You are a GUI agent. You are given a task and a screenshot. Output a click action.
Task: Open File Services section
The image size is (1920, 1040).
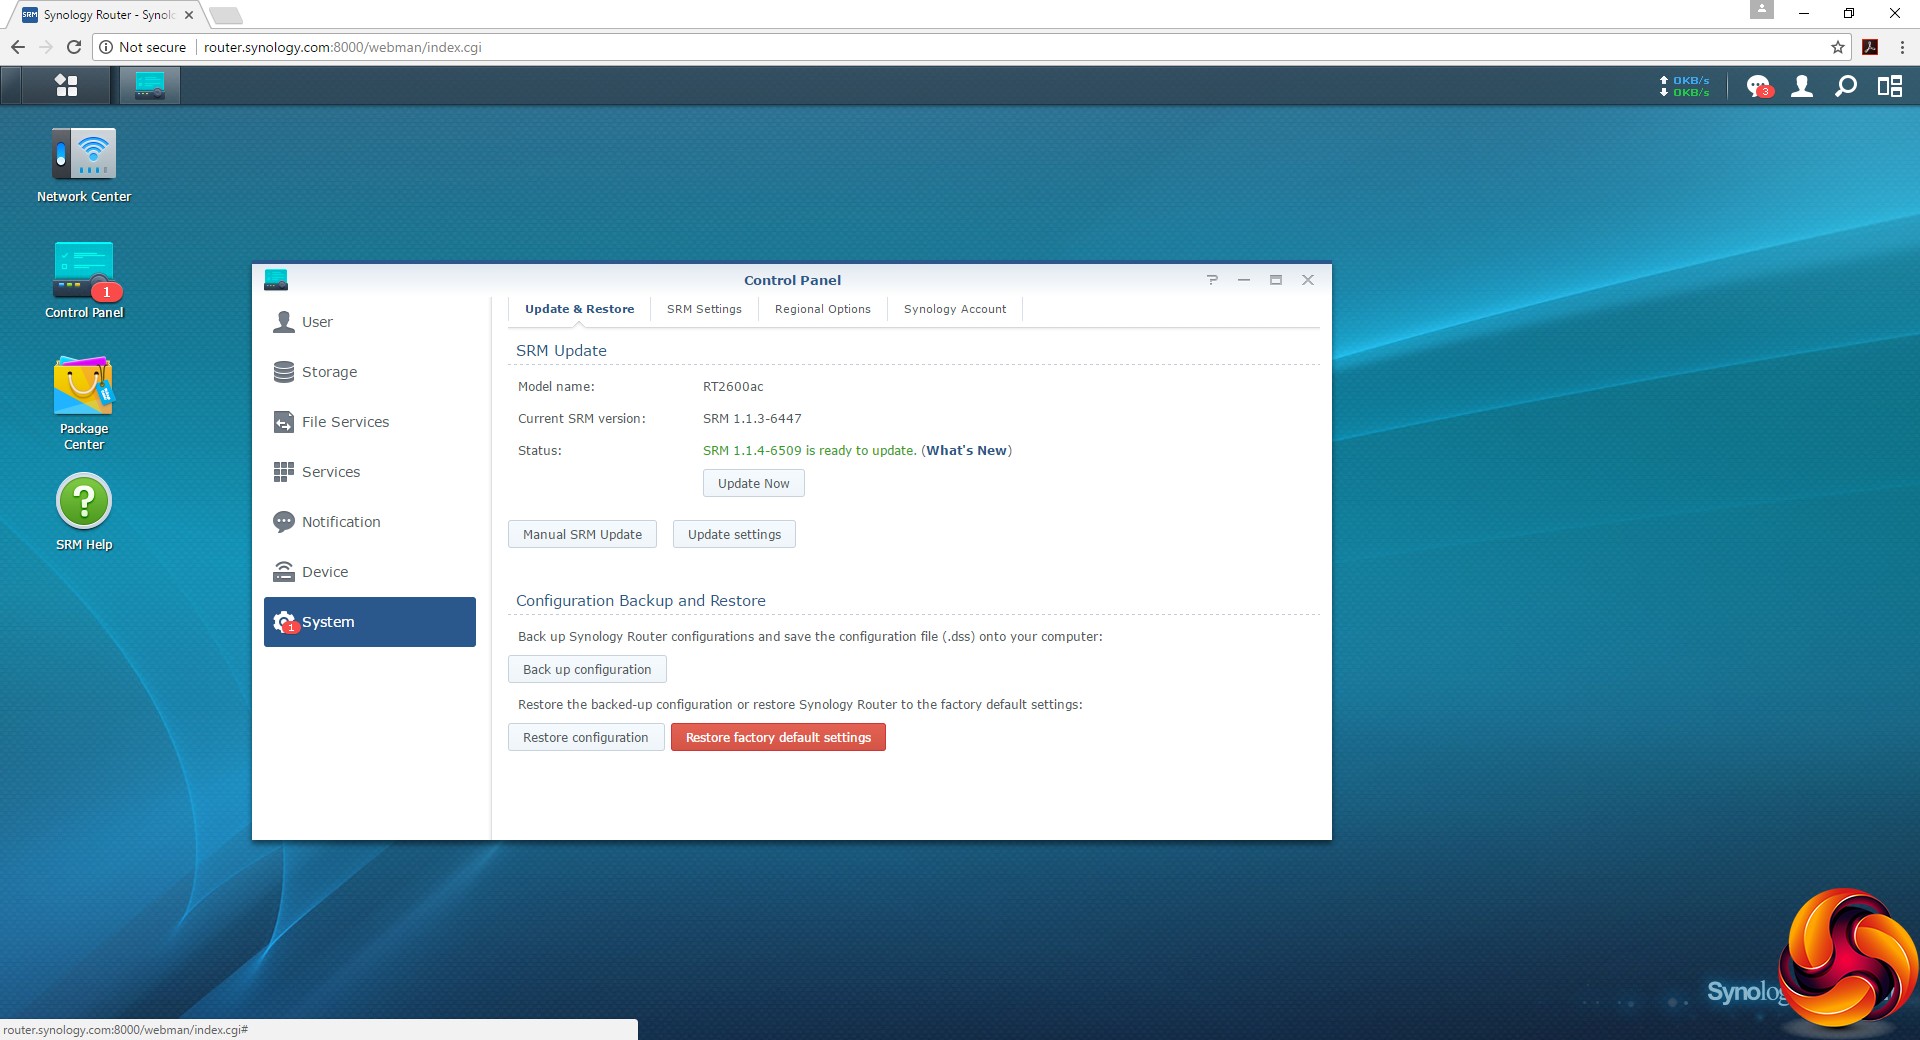[370, 422]
